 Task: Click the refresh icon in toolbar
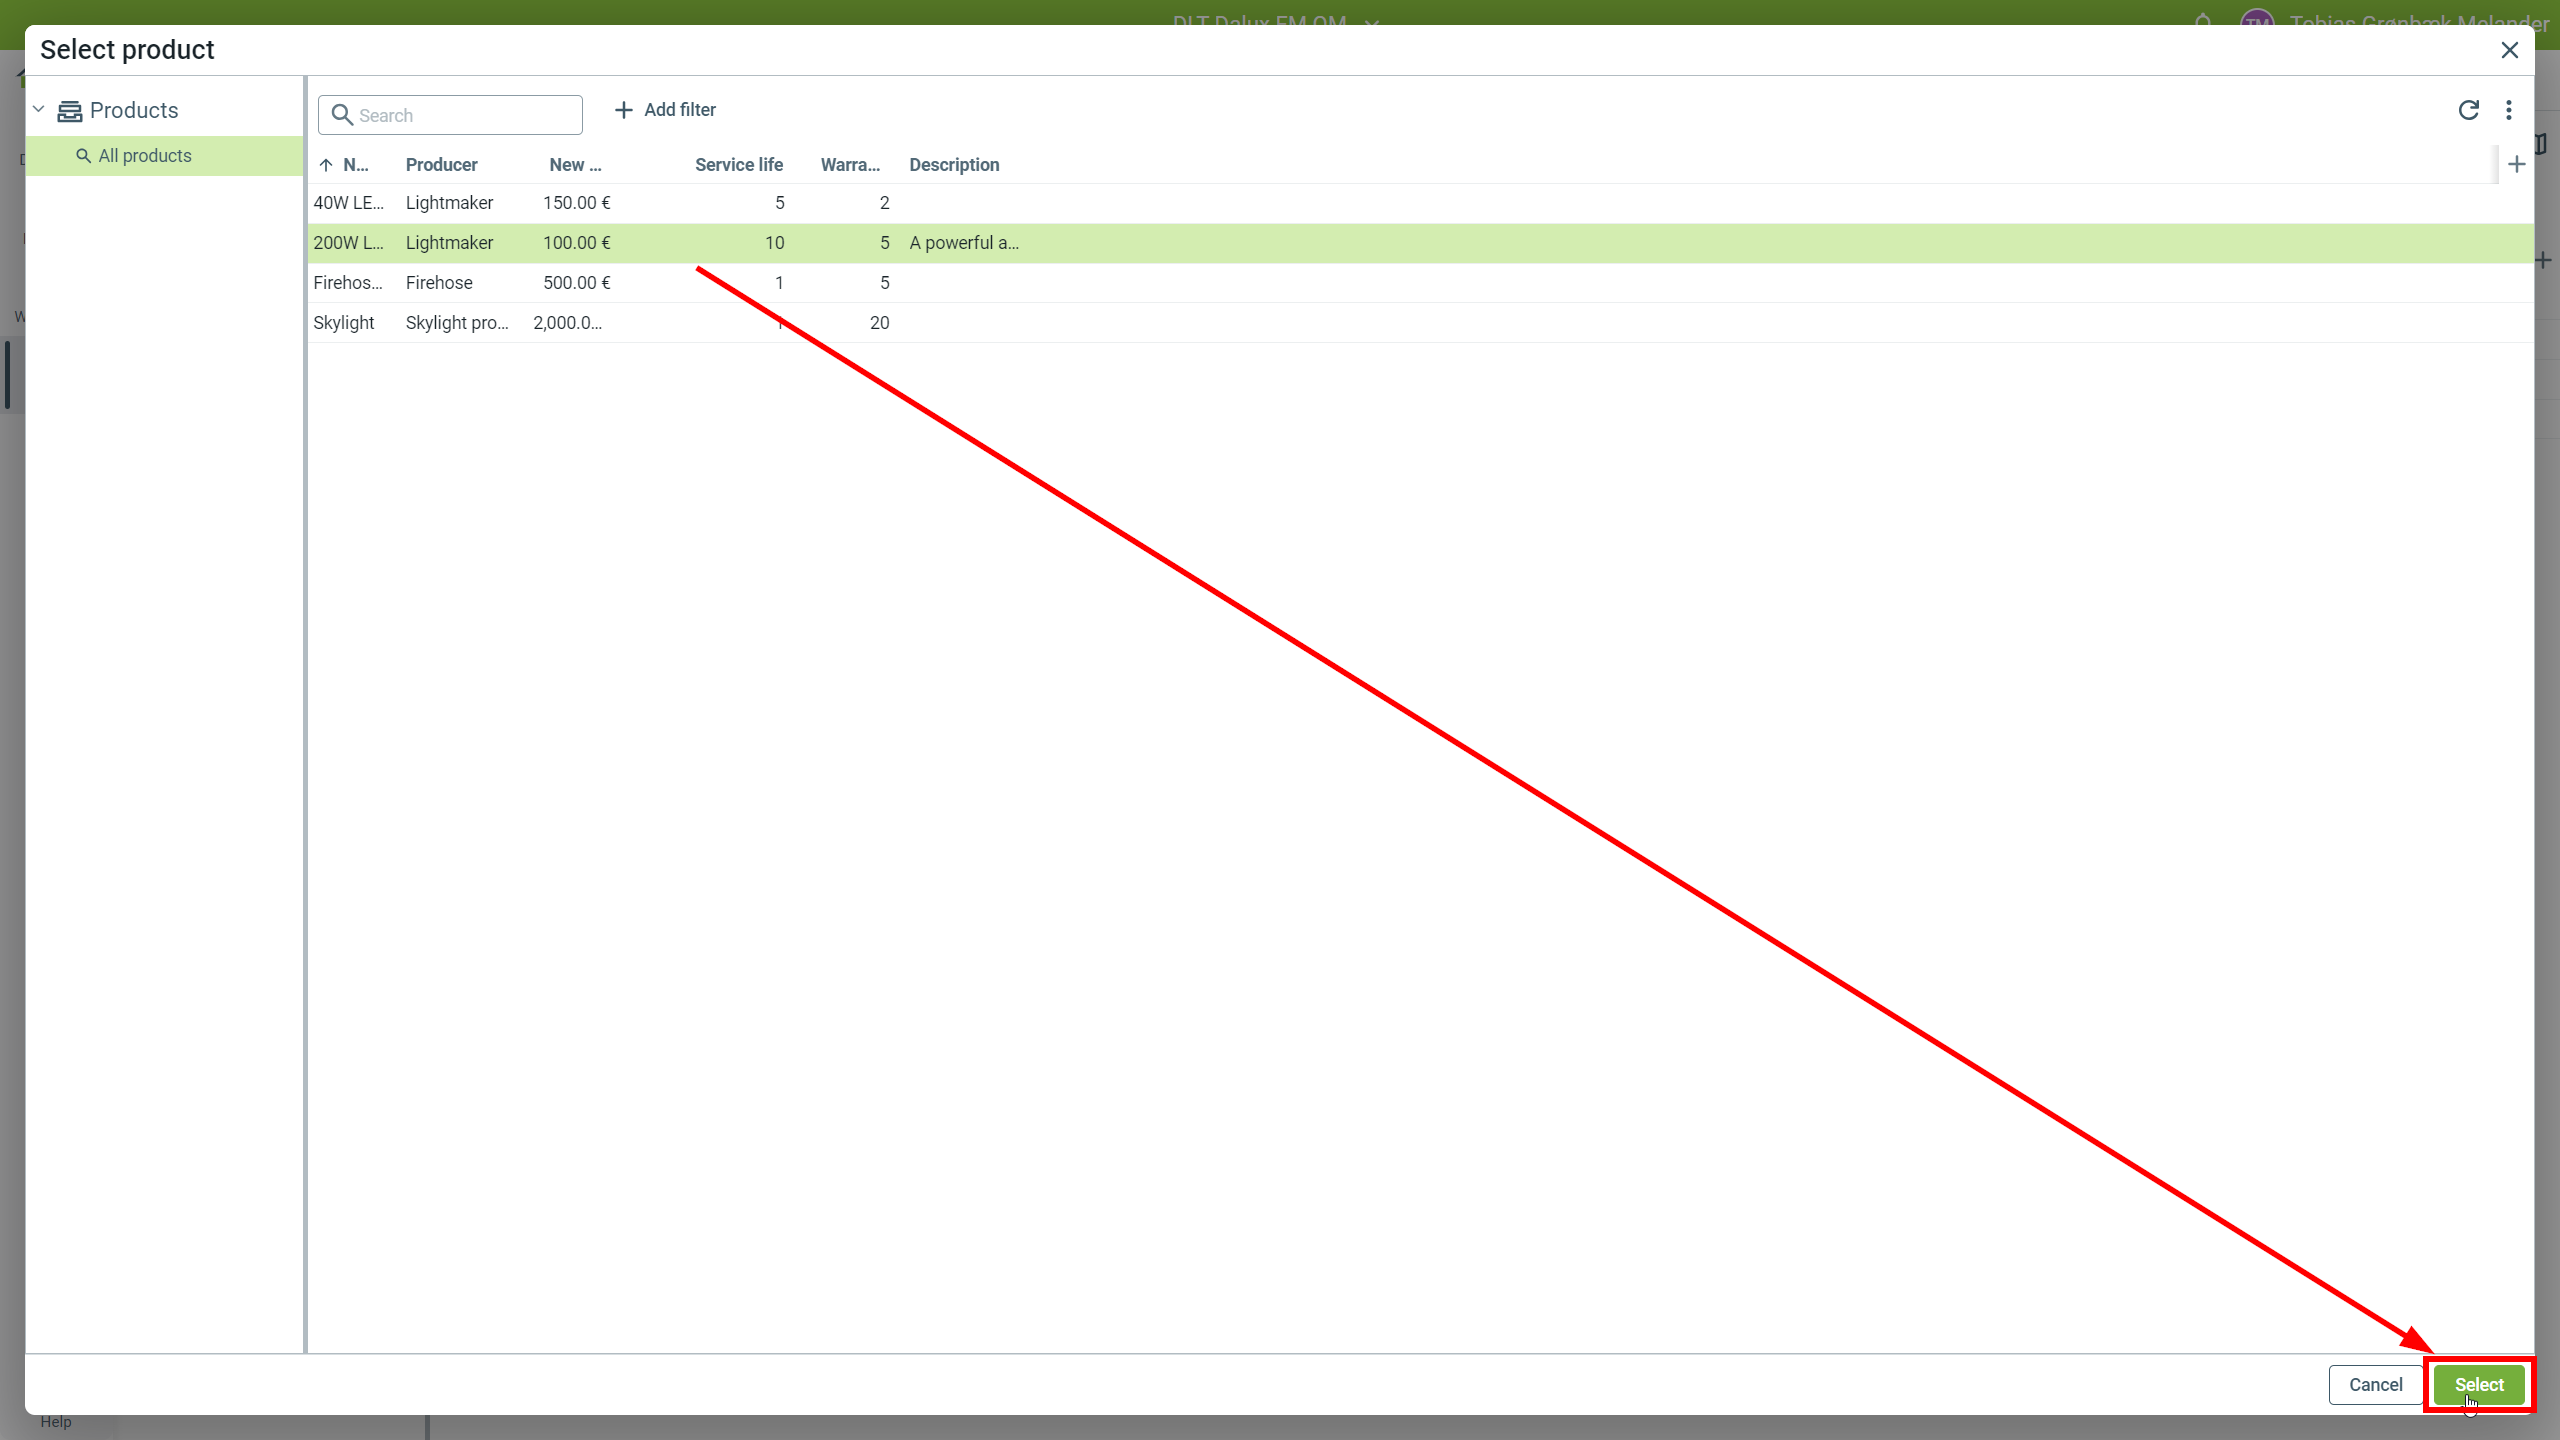click(x=2468, y=110)
